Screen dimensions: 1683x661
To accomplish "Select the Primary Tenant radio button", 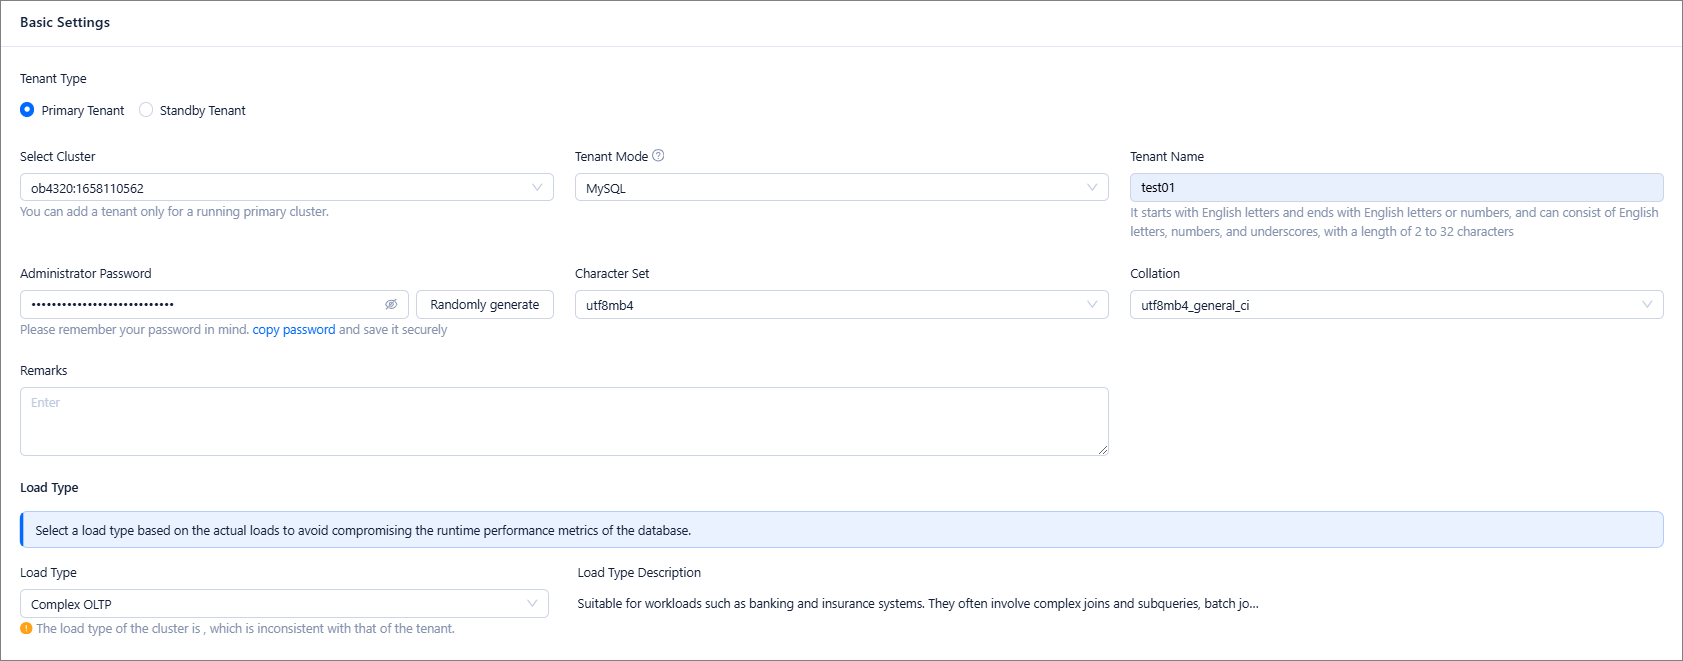I will click(27, 110).
